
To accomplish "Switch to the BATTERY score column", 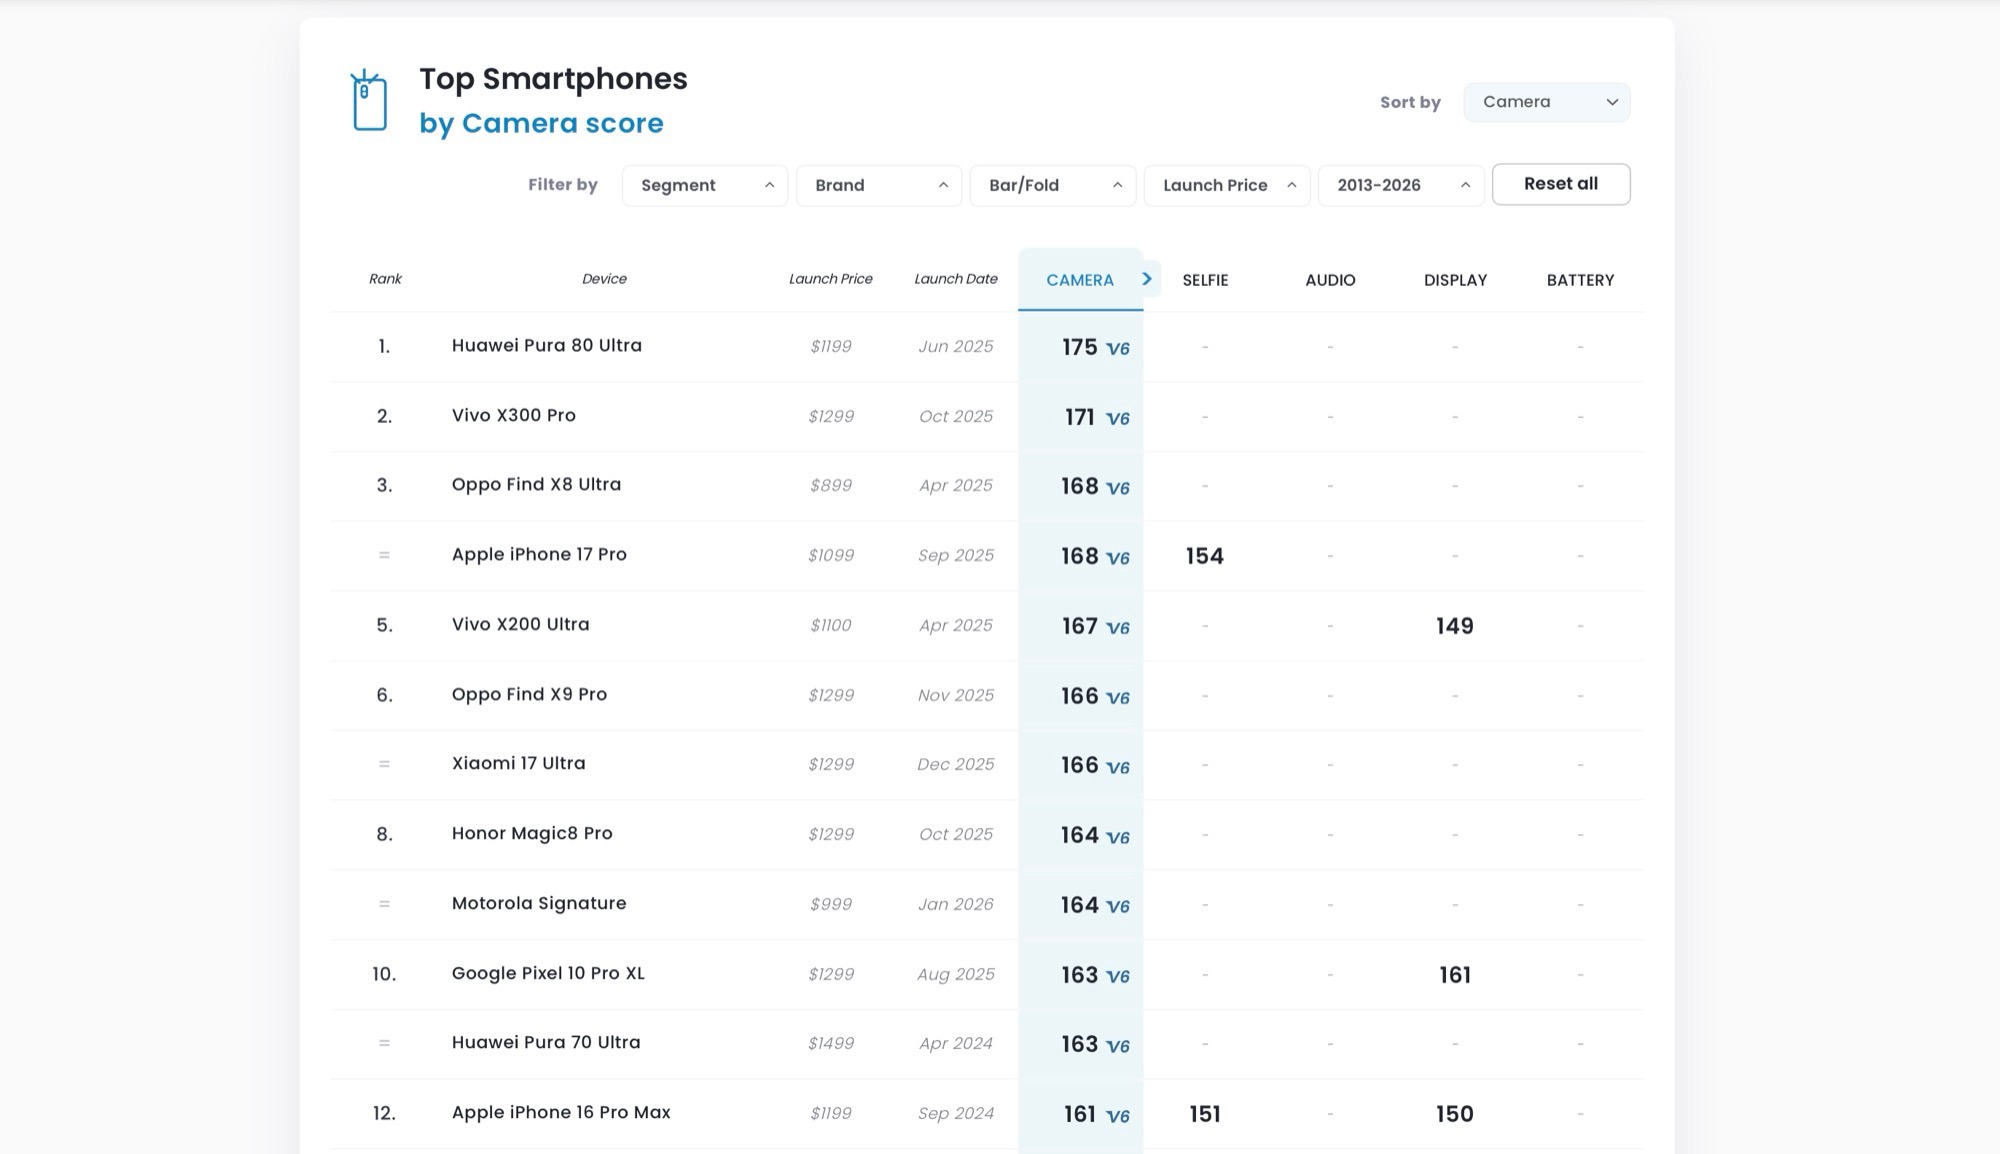I will pos(1580,280).
